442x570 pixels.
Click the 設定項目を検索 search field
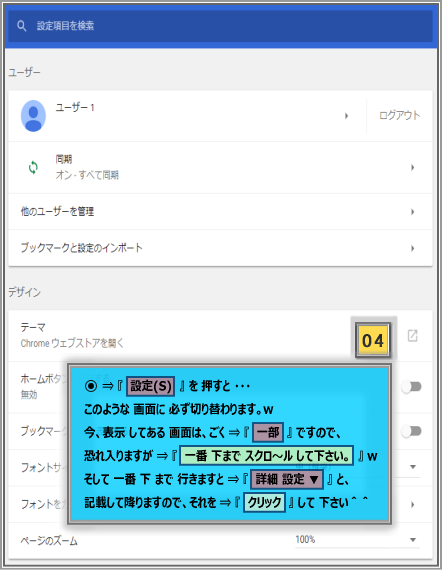pos(220,26)
